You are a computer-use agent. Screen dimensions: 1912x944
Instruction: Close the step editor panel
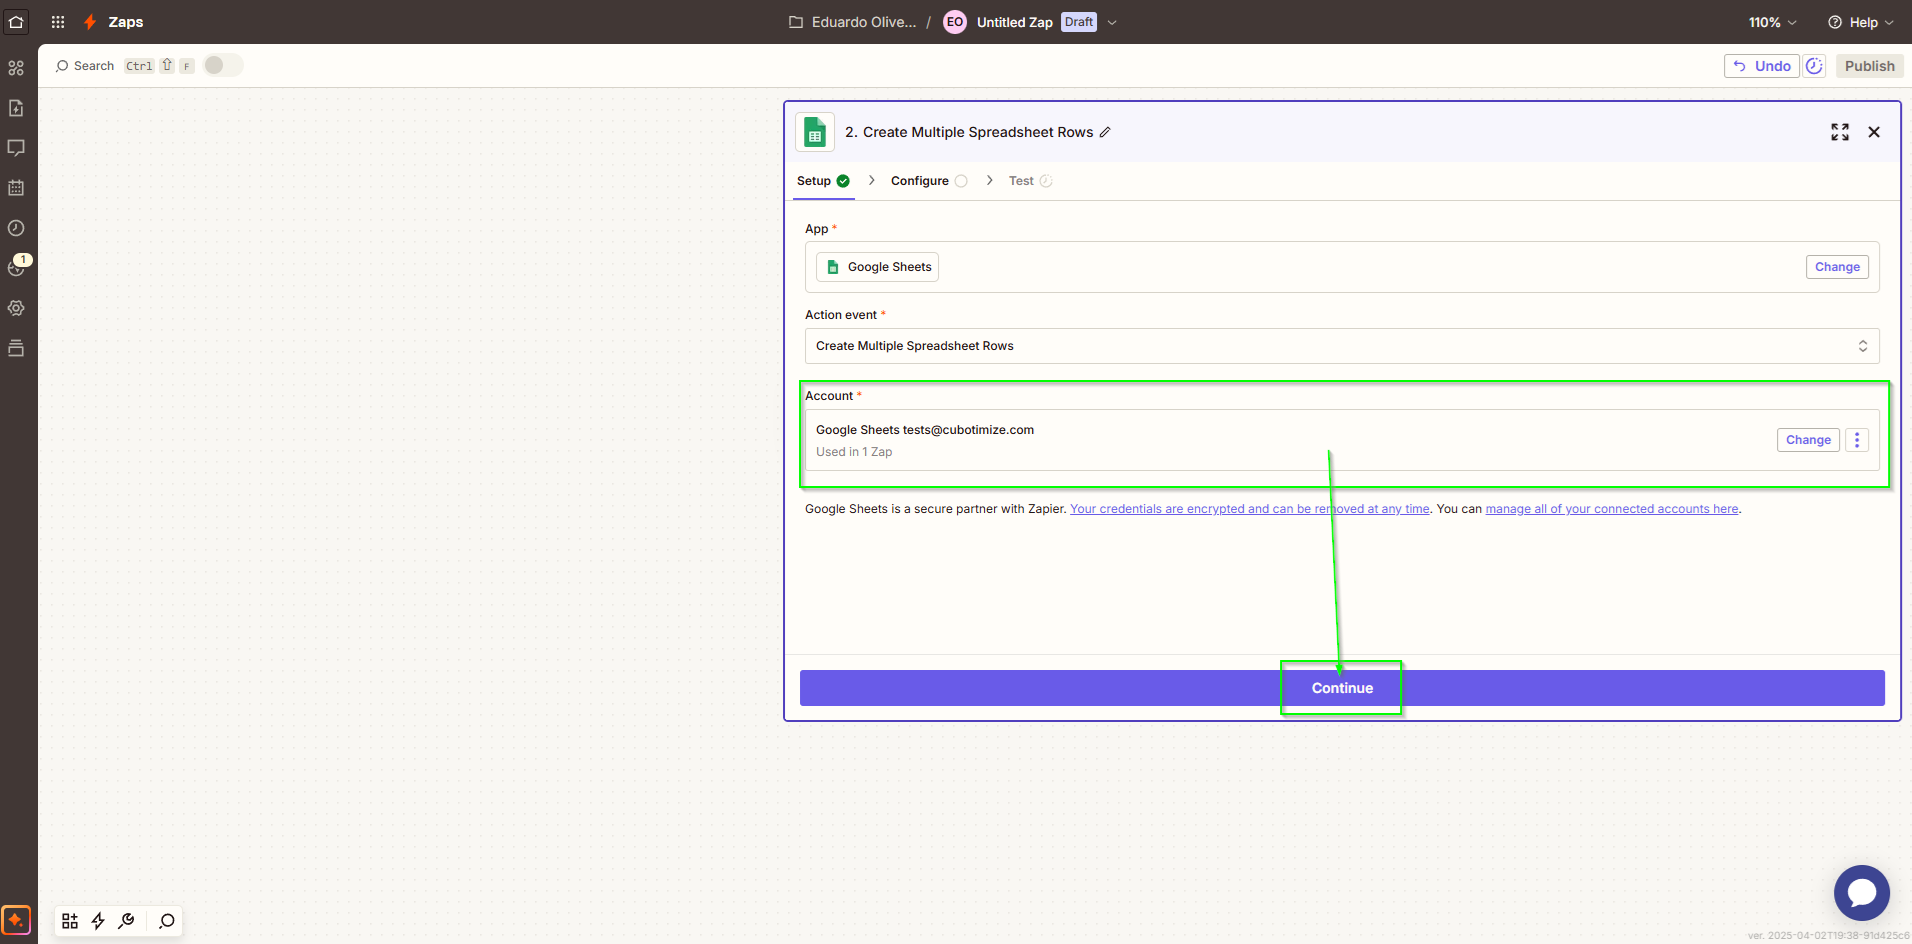pyautogui.click(x=1874, y=132)
